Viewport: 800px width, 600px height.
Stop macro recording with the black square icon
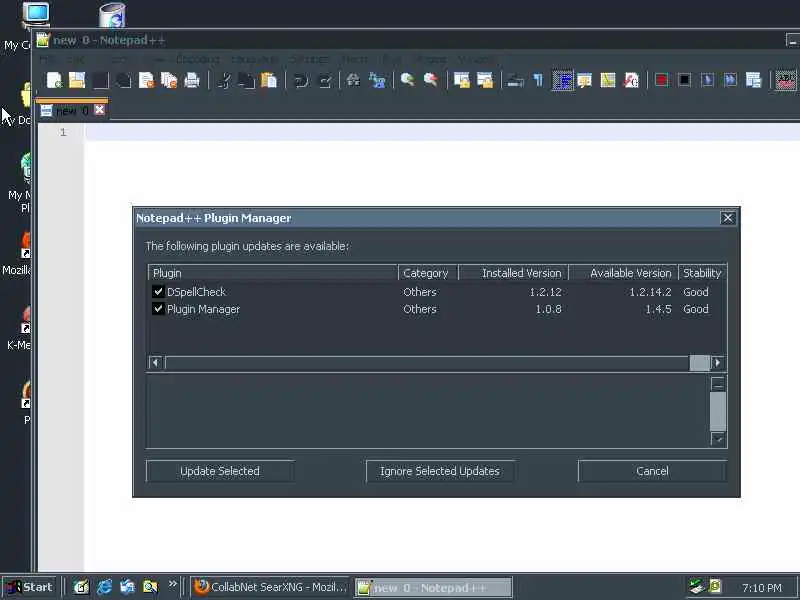pyautogui.click(x=685, y=80)
